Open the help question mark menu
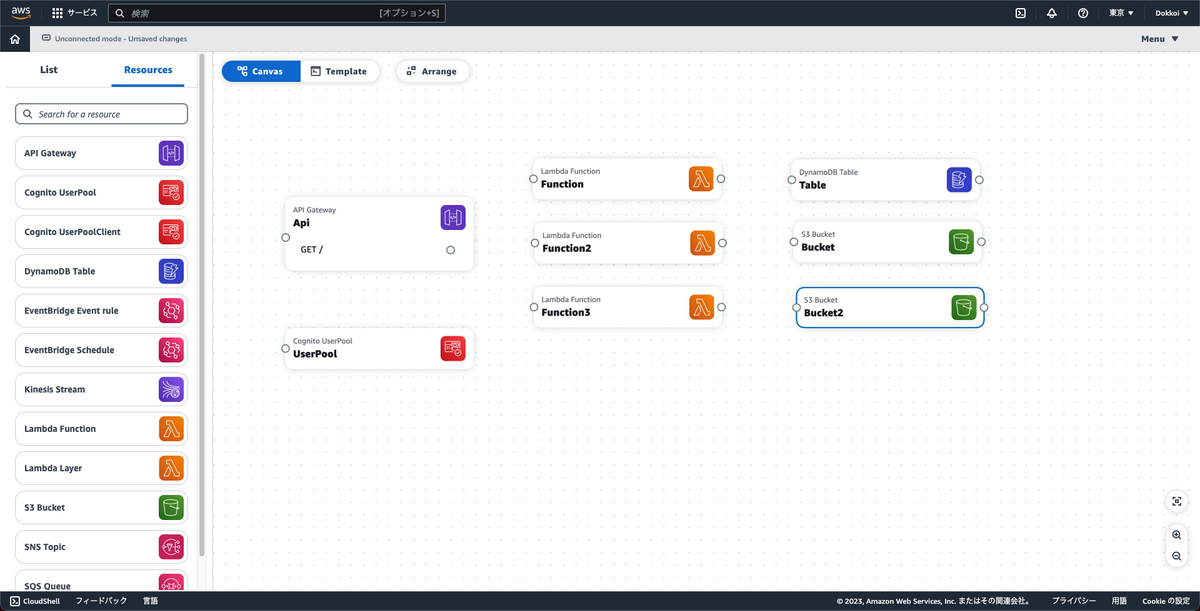The width and height of the screenshot is (1200, 611). click(x=1083, y=13)
